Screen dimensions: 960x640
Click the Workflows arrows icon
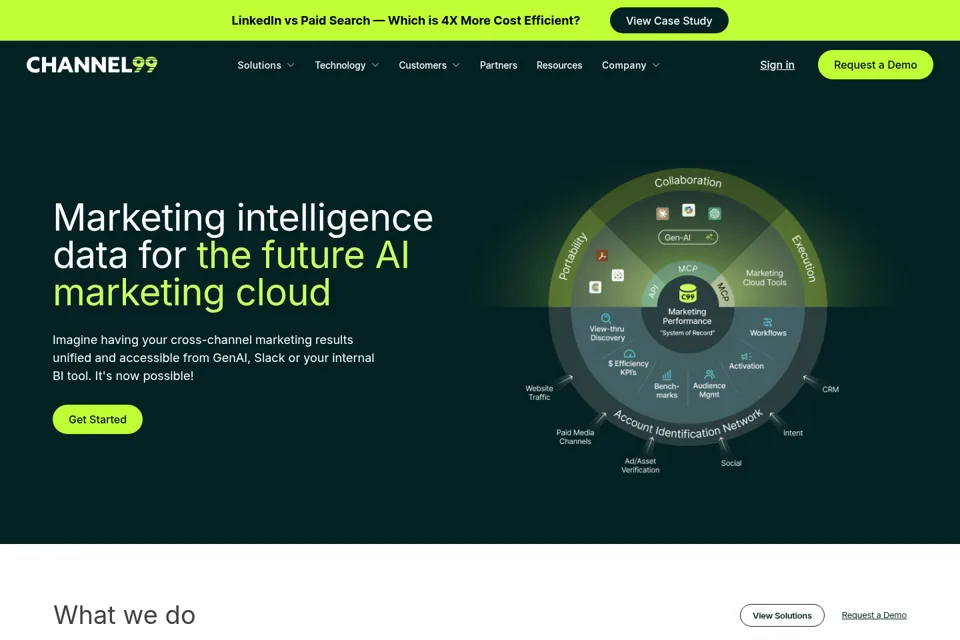[768, 322]
